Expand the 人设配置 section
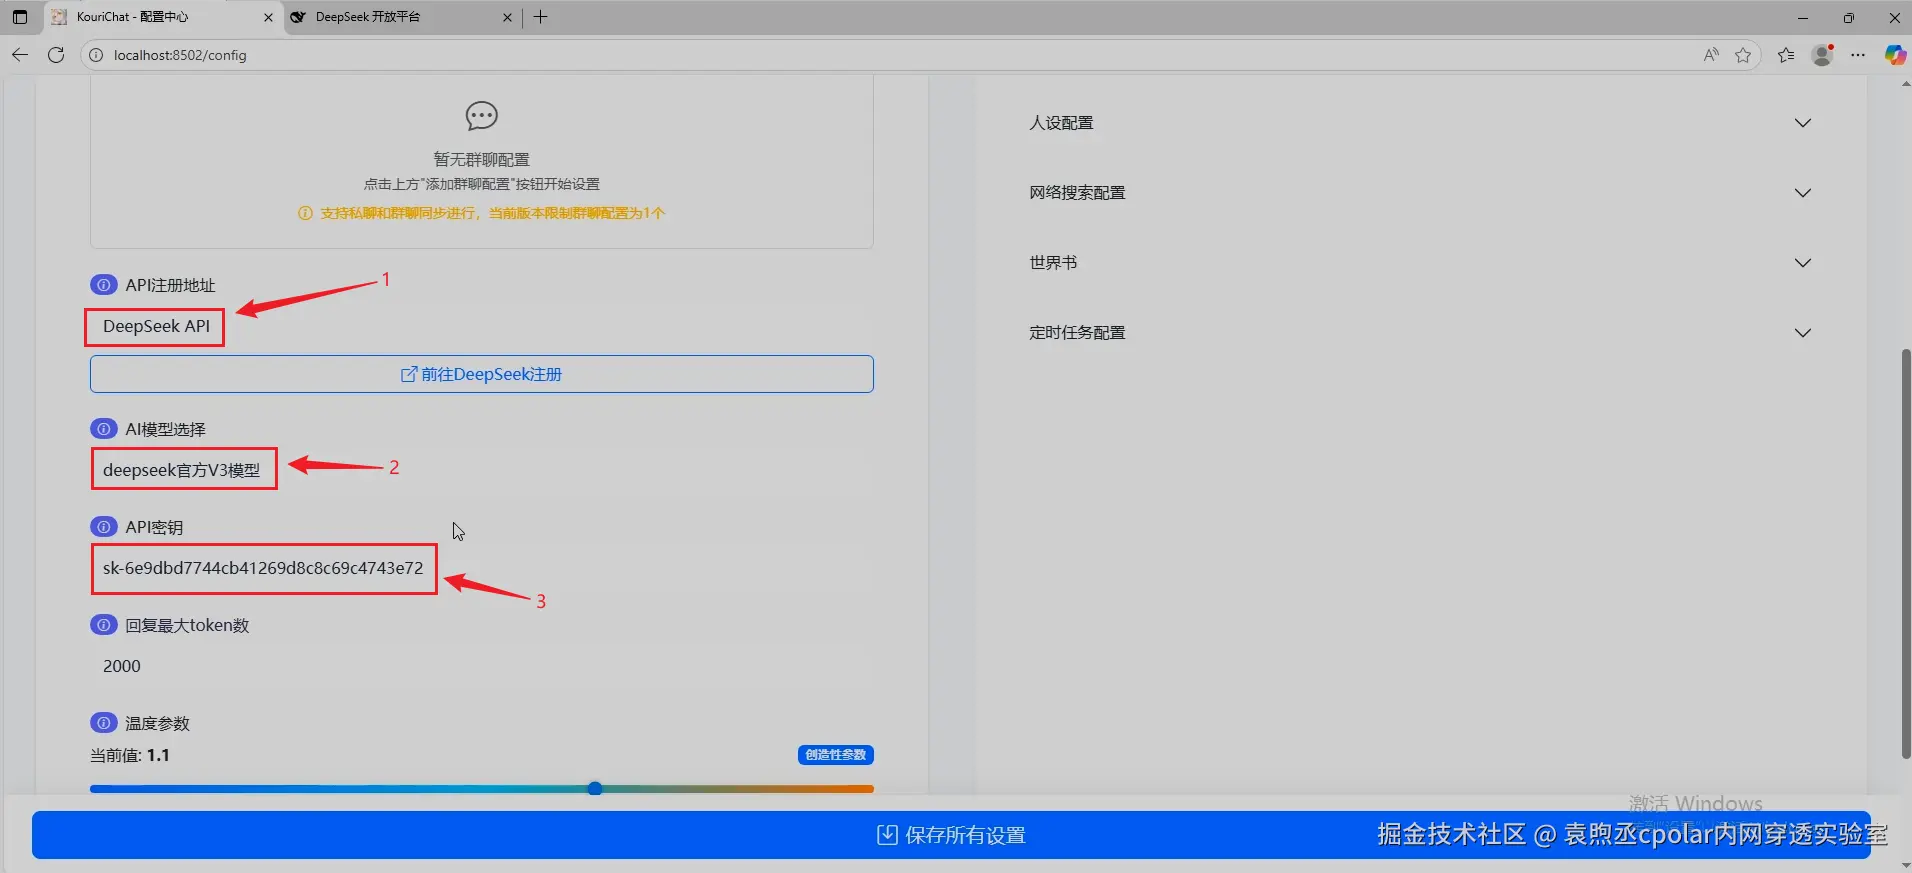 pyautogui.click(x=1420, y=123)
